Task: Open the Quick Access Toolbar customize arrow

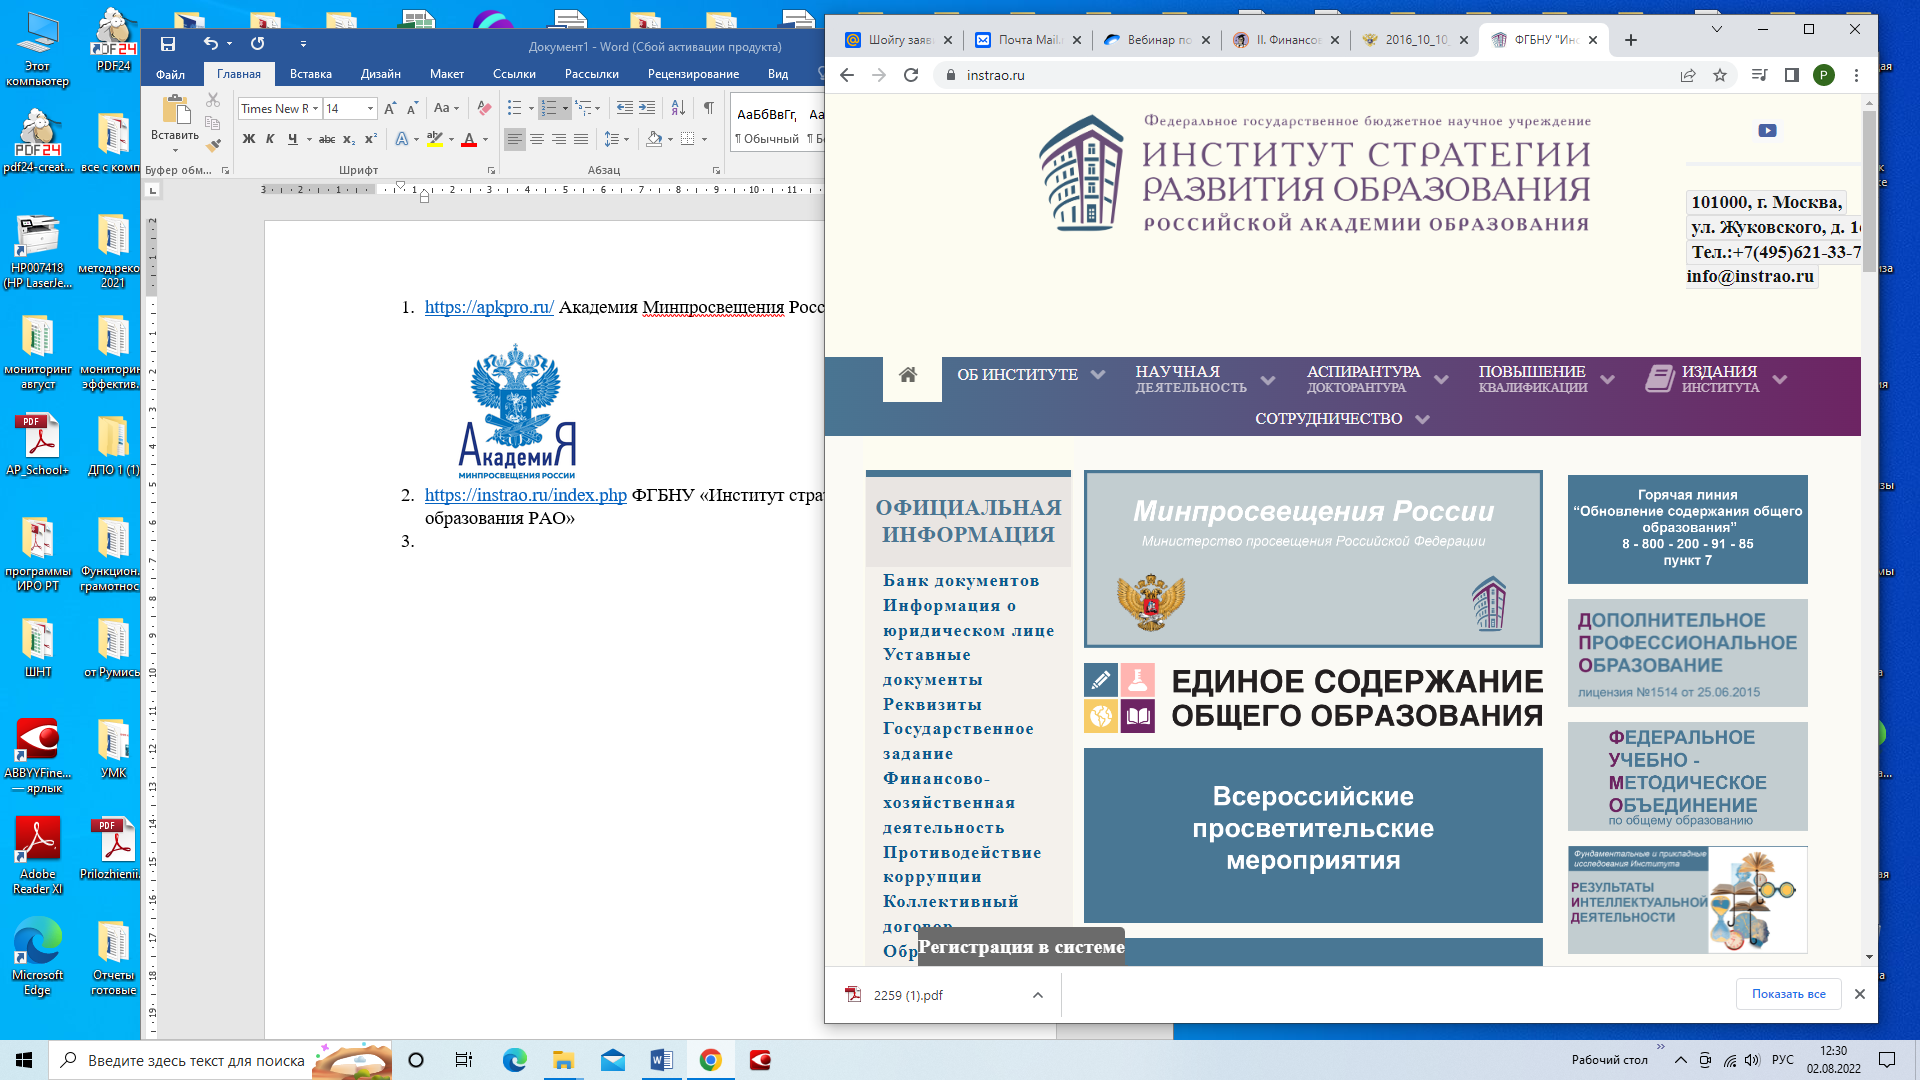Action: tap(303, 44)
